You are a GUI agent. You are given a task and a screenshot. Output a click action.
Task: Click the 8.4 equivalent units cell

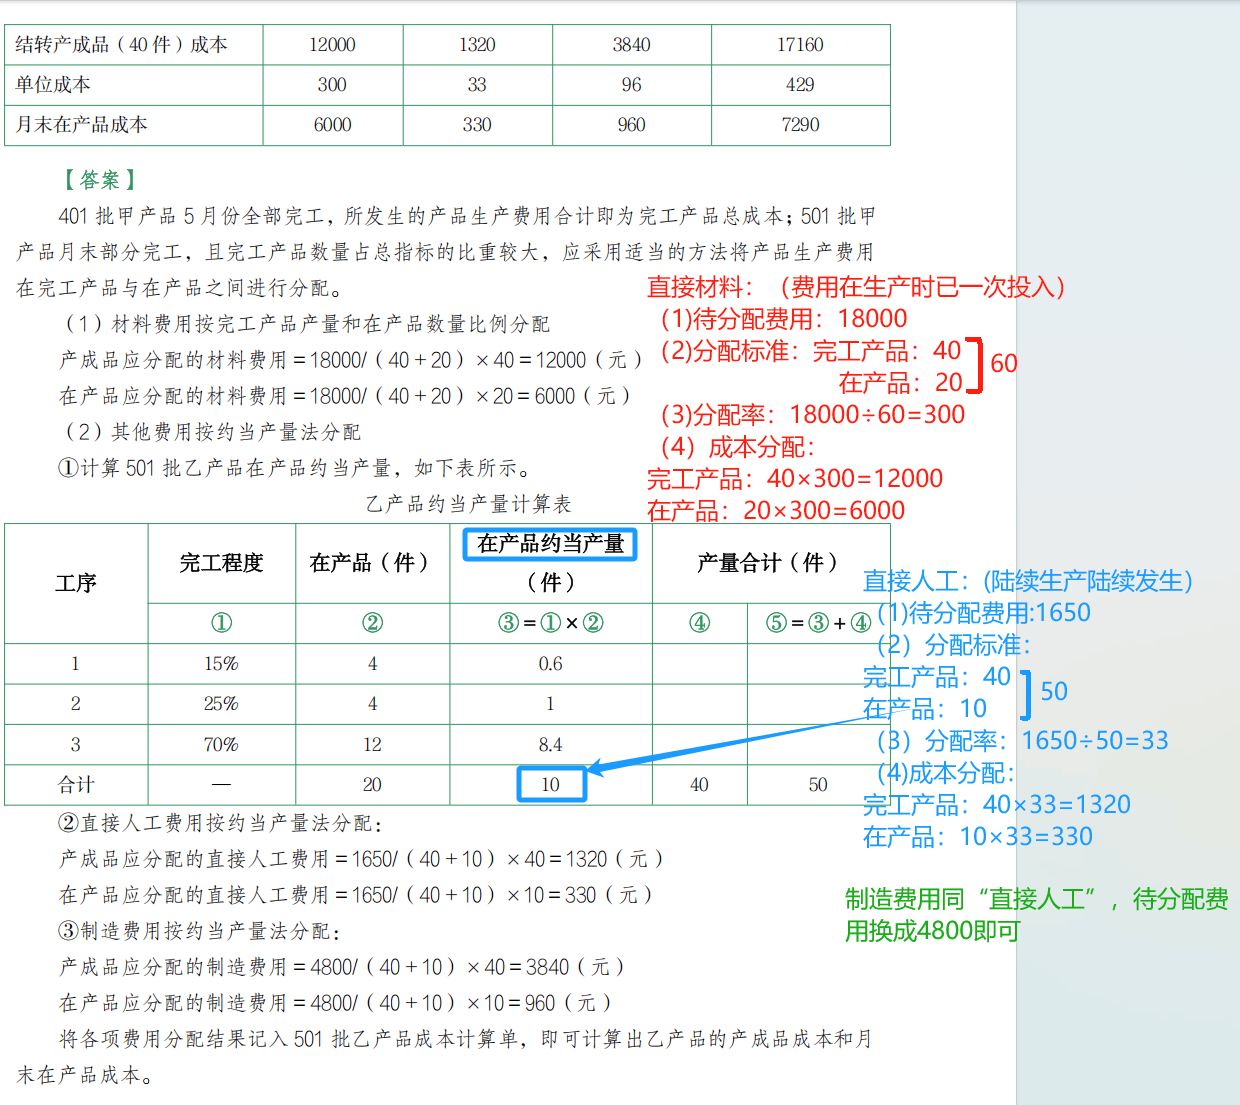pos(550,745)
